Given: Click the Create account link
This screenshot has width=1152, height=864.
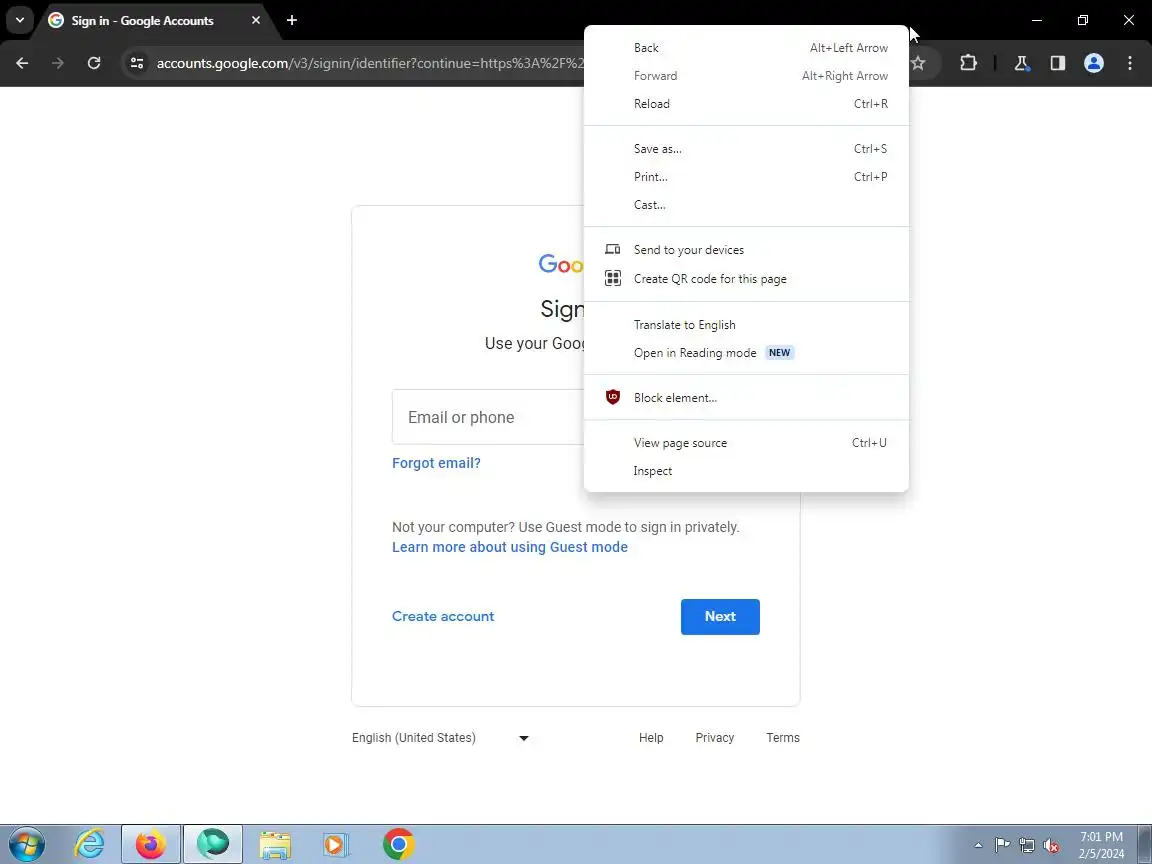Looking at the screenshot, I should tap(443, 616).
